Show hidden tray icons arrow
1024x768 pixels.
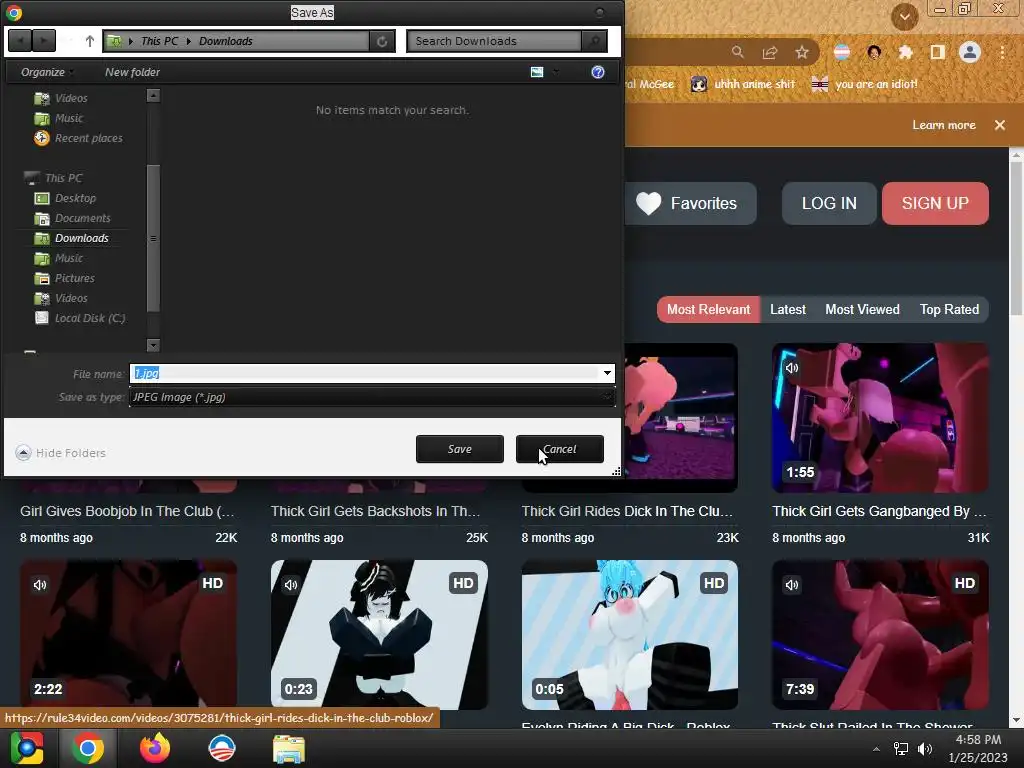876,749
